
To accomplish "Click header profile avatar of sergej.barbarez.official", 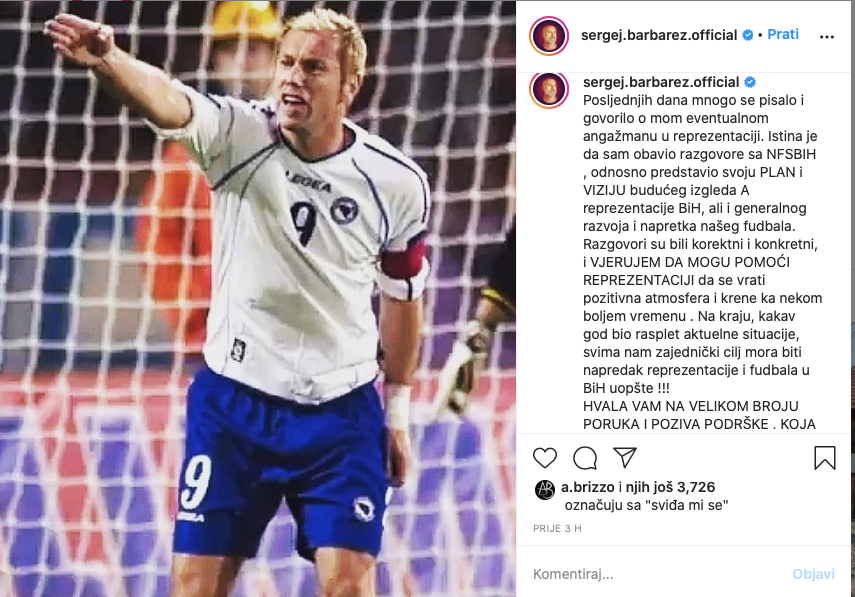I will pos(549,36).
